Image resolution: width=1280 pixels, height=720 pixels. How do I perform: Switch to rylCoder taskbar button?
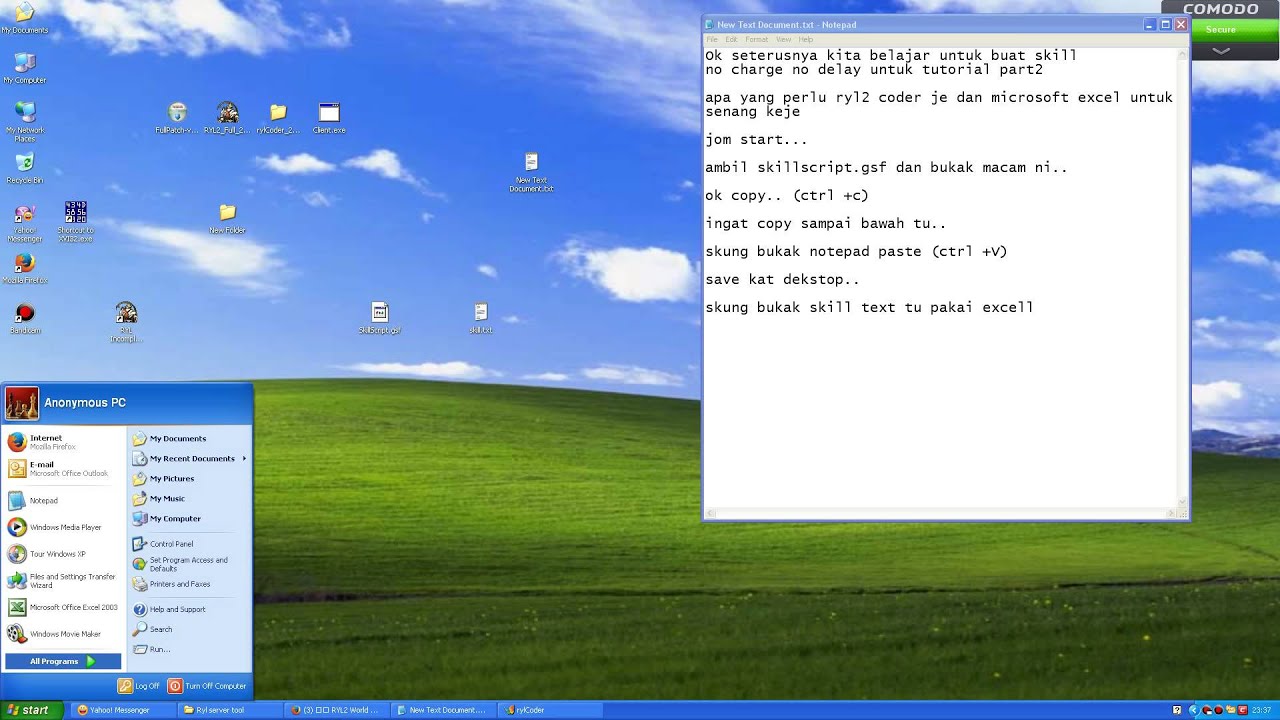point(549,710)
